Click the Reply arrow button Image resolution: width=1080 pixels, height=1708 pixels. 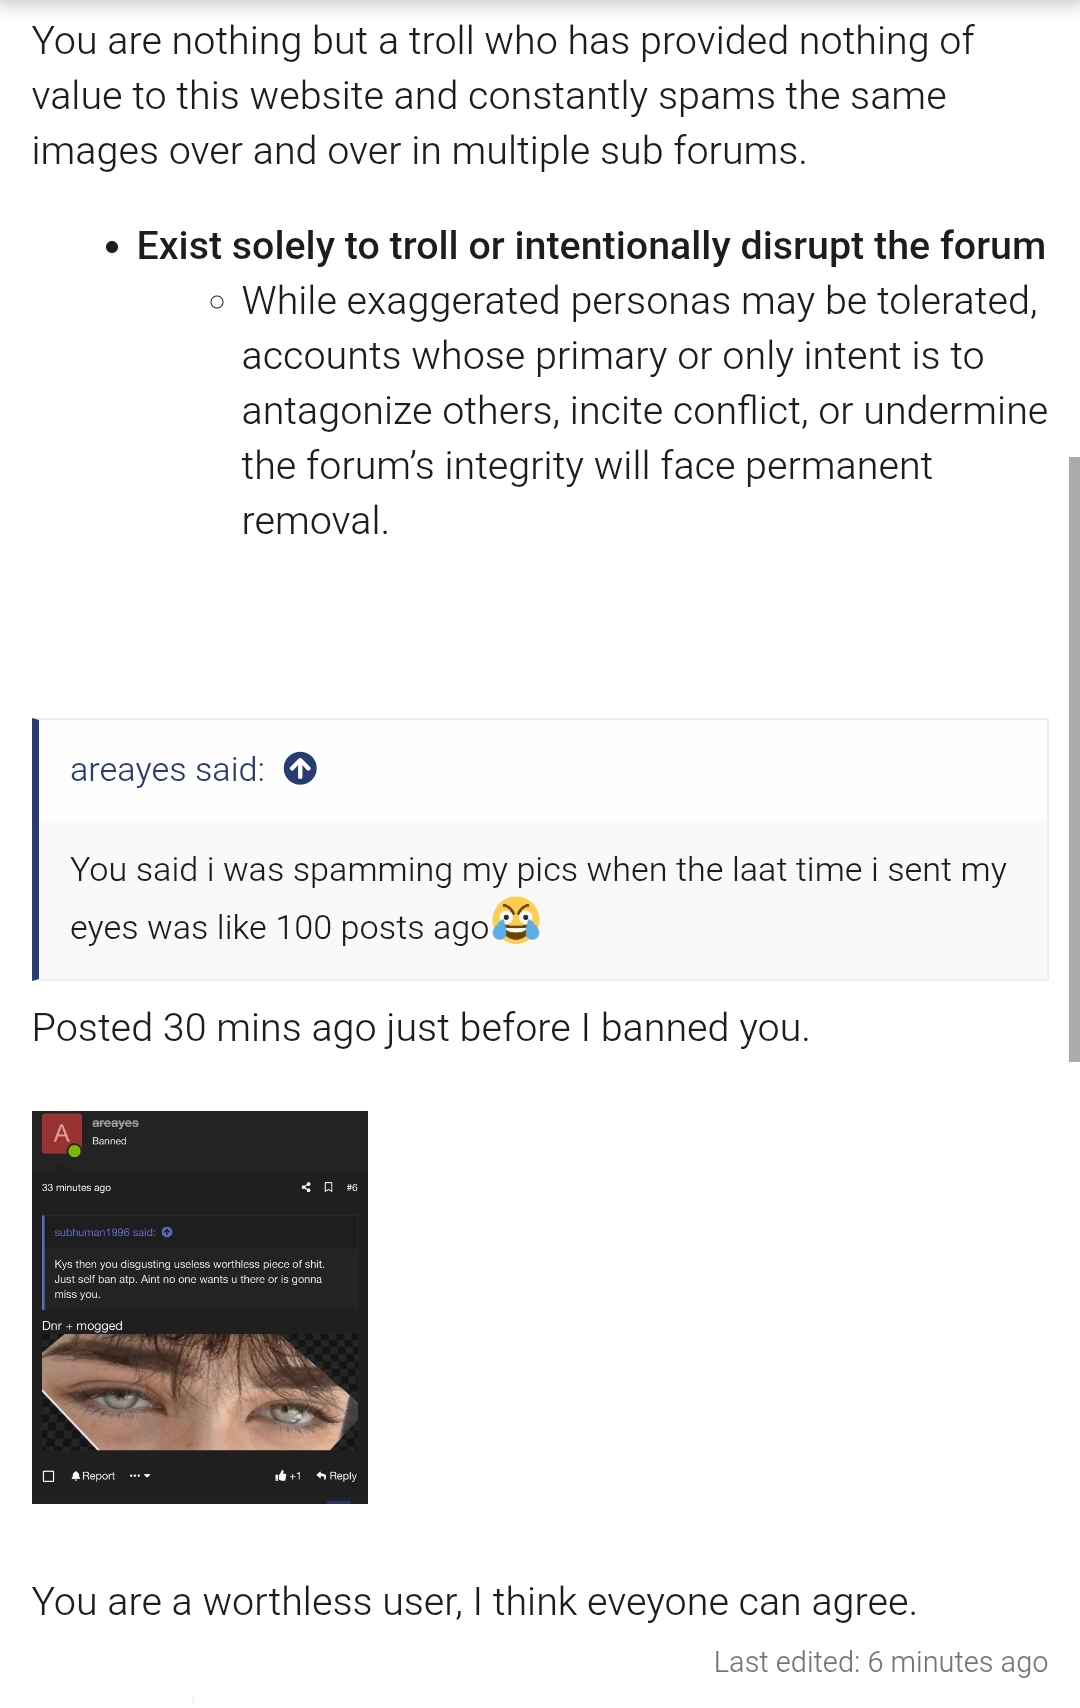(337, 1476)
